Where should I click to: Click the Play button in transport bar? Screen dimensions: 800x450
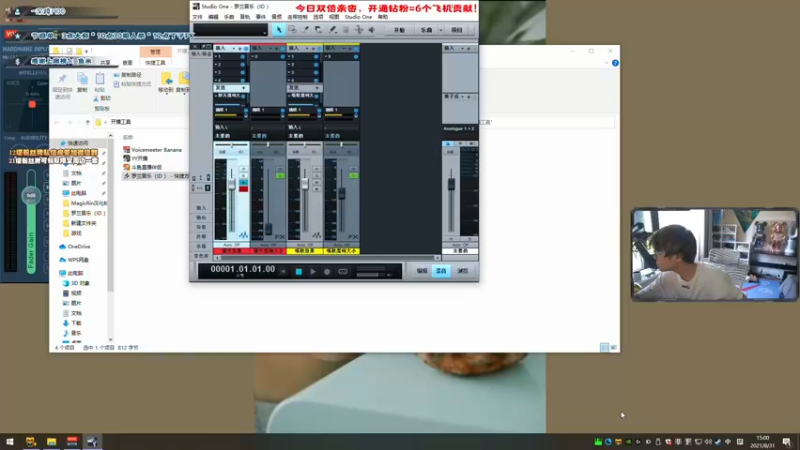[313, 272]
